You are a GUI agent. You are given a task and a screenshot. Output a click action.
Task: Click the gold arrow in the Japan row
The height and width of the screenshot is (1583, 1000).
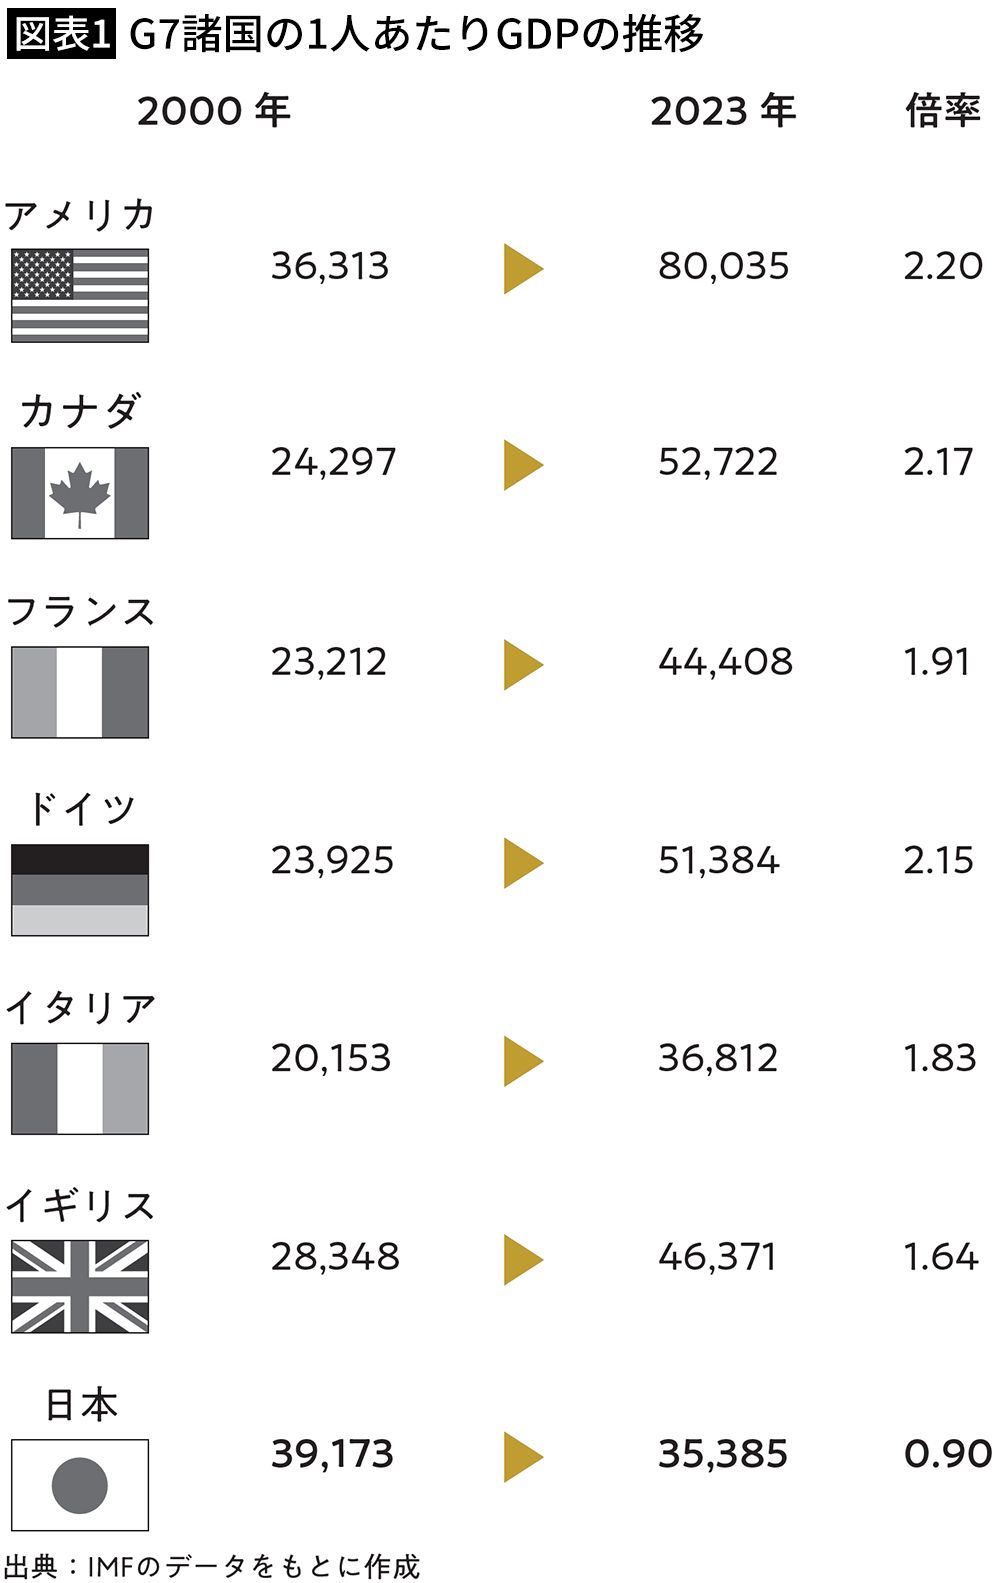[522, 1456]
